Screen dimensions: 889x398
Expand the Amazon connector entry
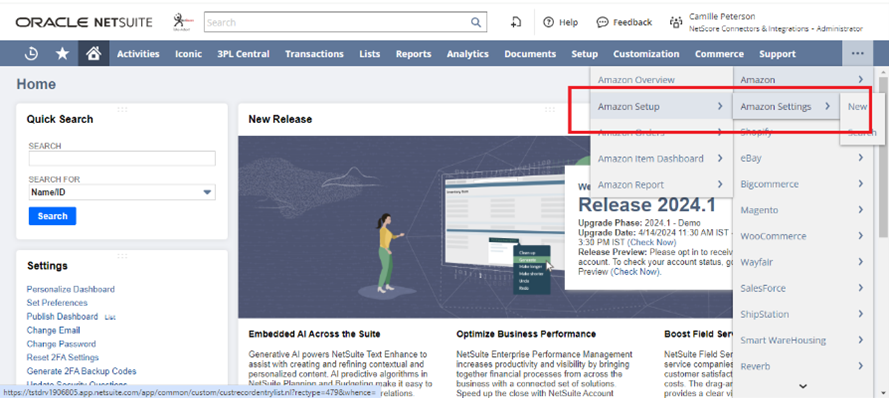click(x=802, y=80)
